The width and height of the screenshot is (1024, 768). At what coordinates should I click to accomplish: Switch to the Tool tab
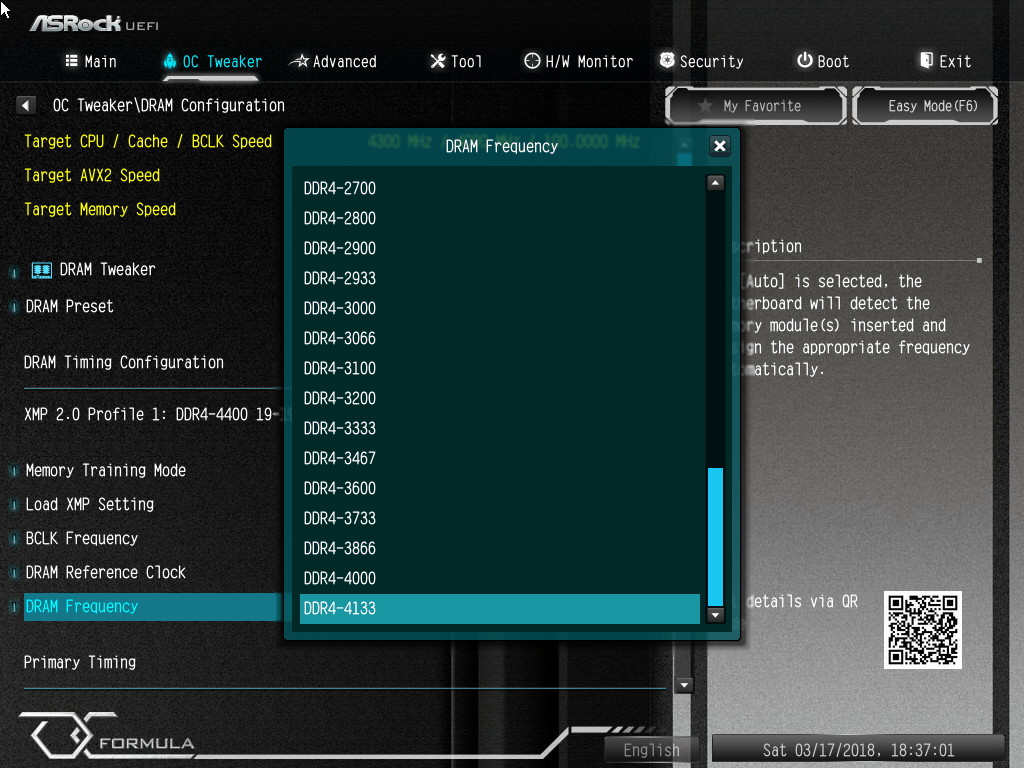click(456, 61)
